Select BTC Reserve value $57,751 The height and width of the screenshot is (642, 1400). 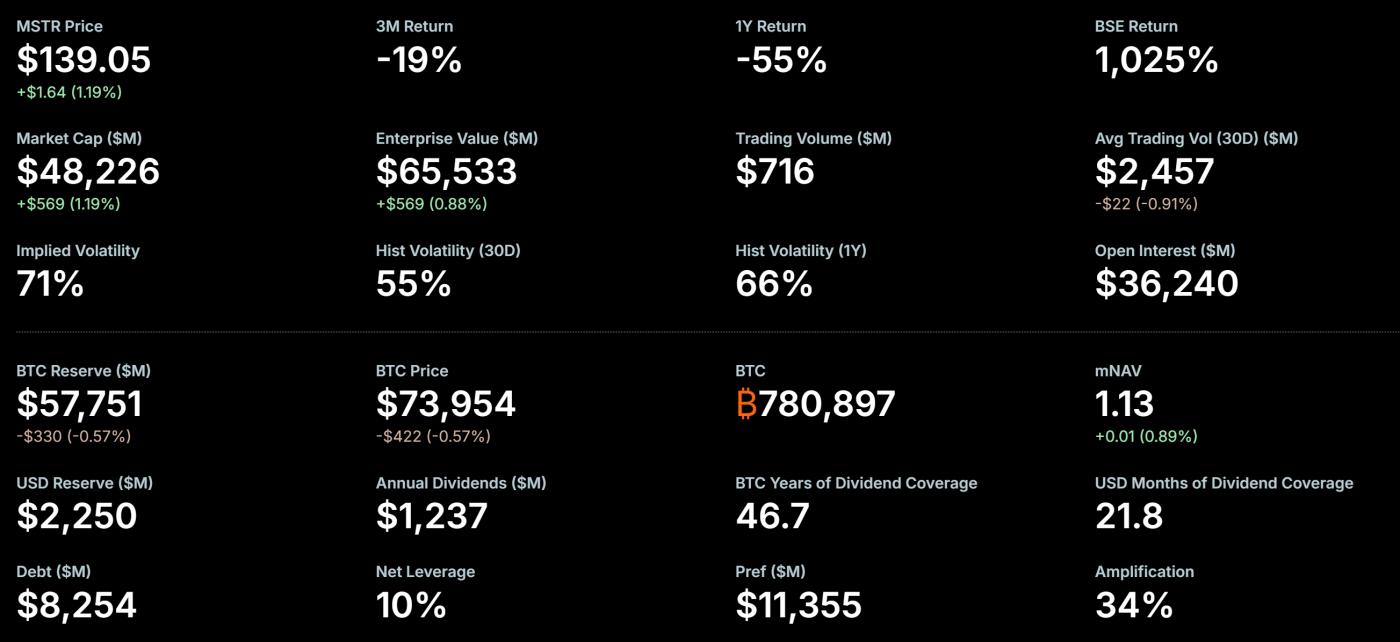tap(79, 404)
